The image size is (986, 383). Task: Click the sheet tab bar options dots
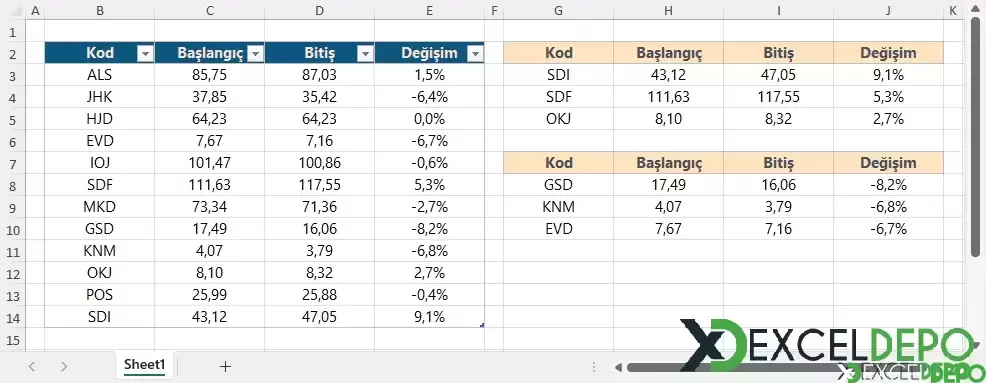pos(594,367)
